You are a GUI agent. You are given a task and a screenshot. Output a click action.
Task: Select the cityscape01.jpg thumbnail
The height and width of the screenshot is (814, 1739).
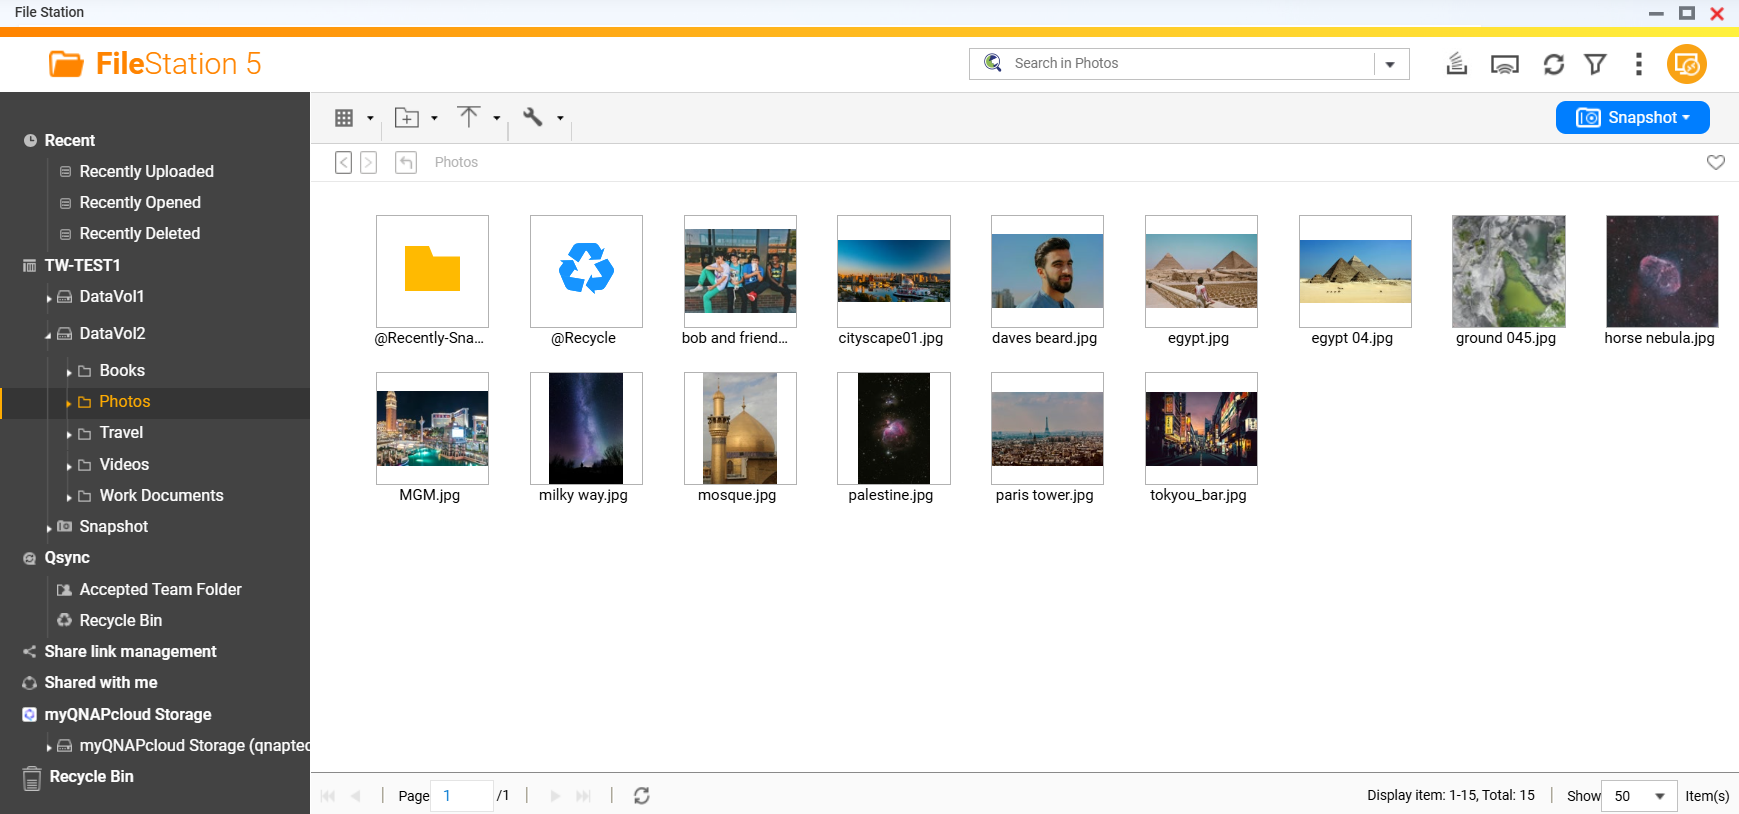click(x=894, y=271)
